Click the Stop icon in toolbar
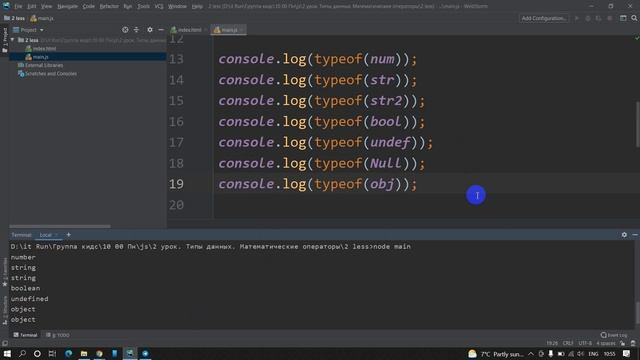This screenshot has height=360, width=640. coord(610,18)
